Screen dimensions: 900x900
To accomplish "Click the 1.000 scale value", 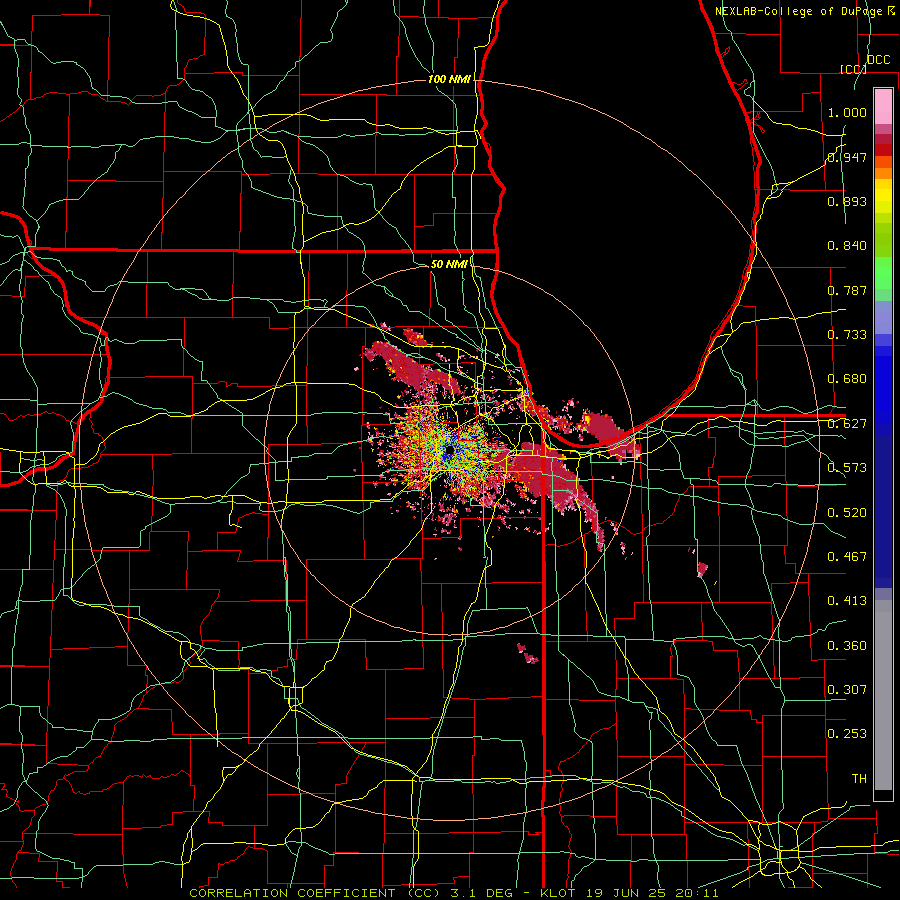I will (x=847, y=112).
